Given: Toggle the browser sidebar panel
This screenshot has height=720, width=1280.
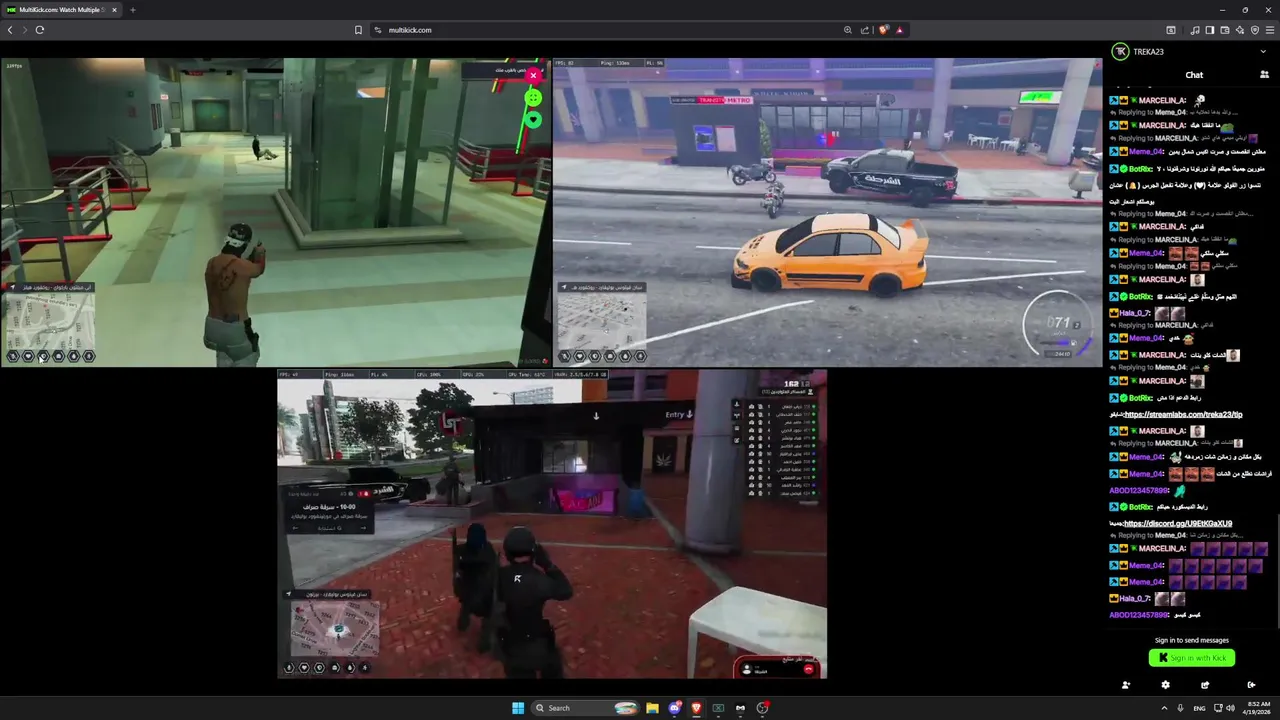Looking at the screenshot, I should pyautogui.click(x=1209, y=30).
